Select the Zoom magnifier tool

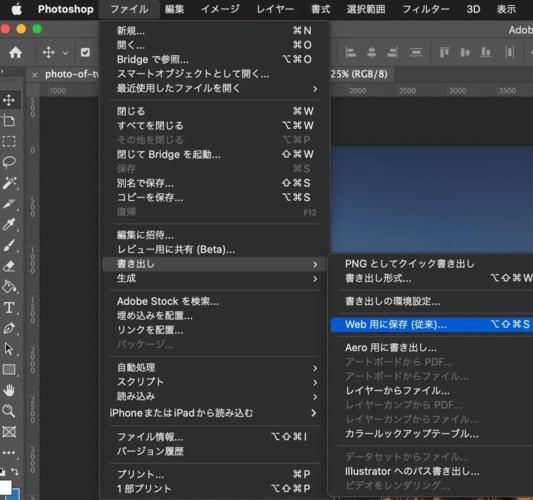pyautogui.click(x=9, y=411)
